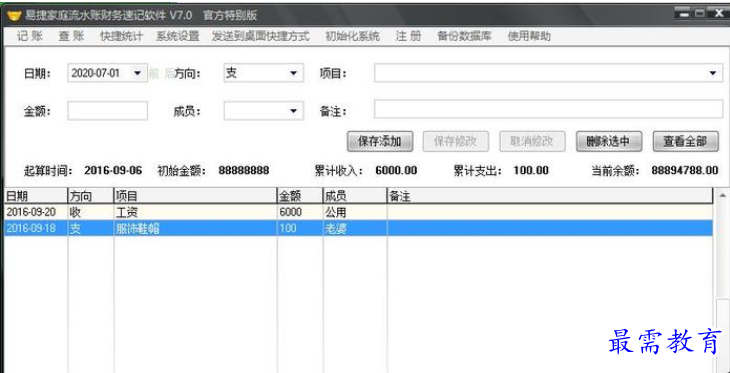This screenshot has height=373, width=730.
Task: Expand the 方向 dropdown showing 支
Action: [293, 73]
